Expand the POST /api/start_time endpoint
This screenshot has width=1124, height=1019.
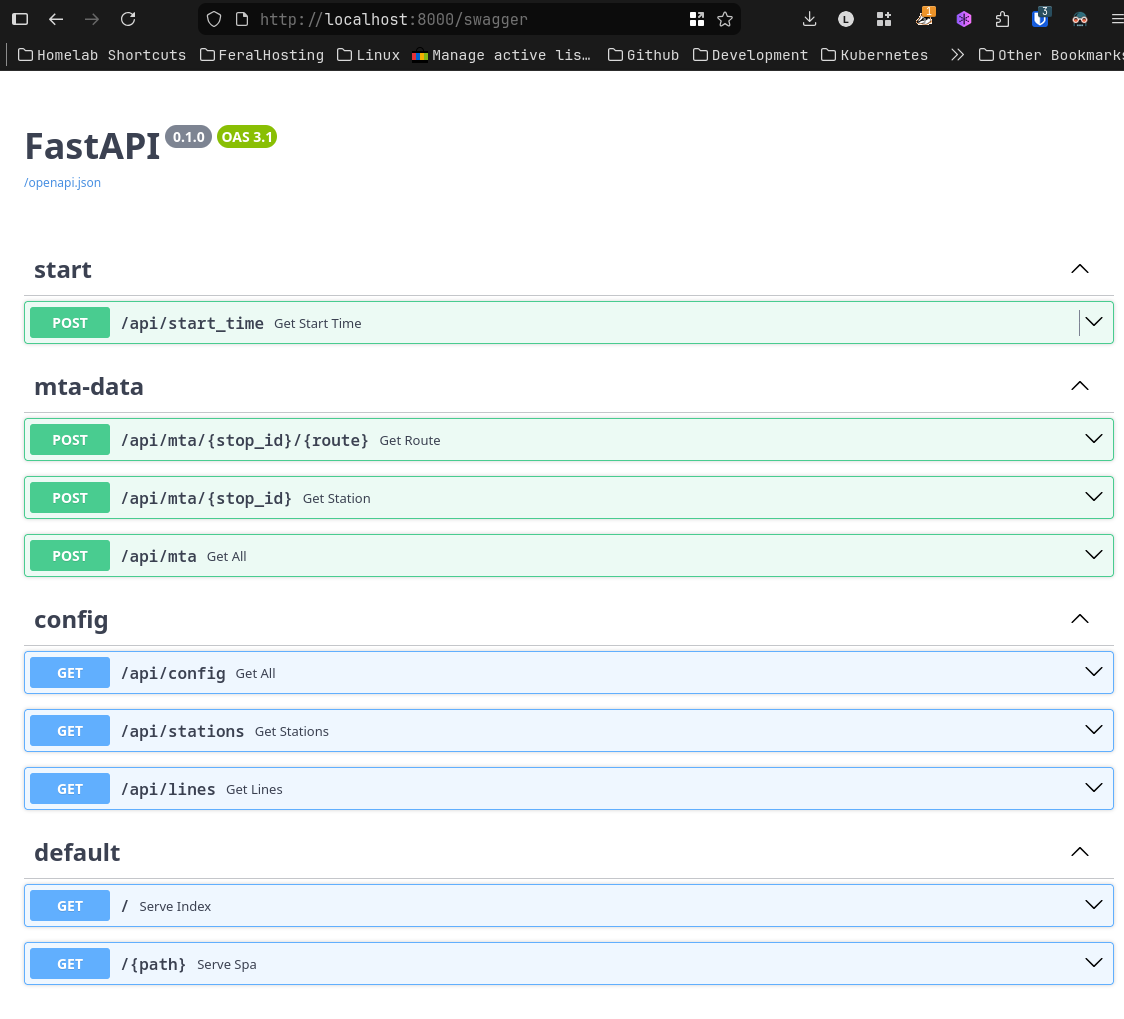click(x=1094, y=322)
